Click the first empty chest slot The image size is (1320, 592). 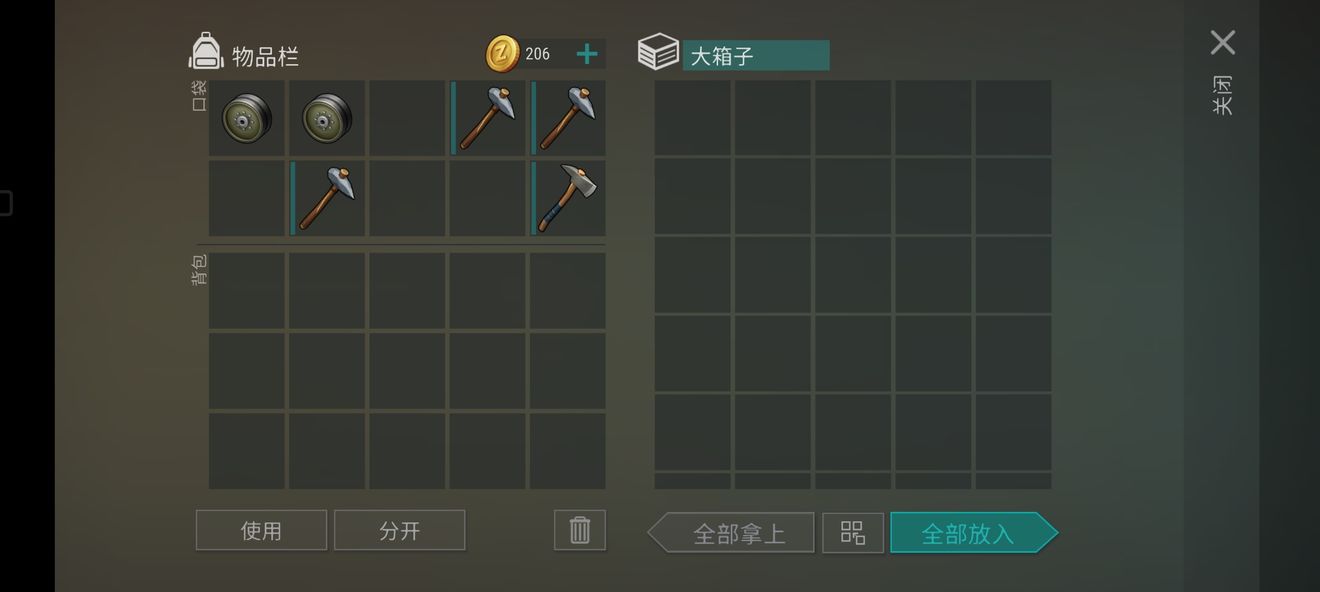[693, 118]
